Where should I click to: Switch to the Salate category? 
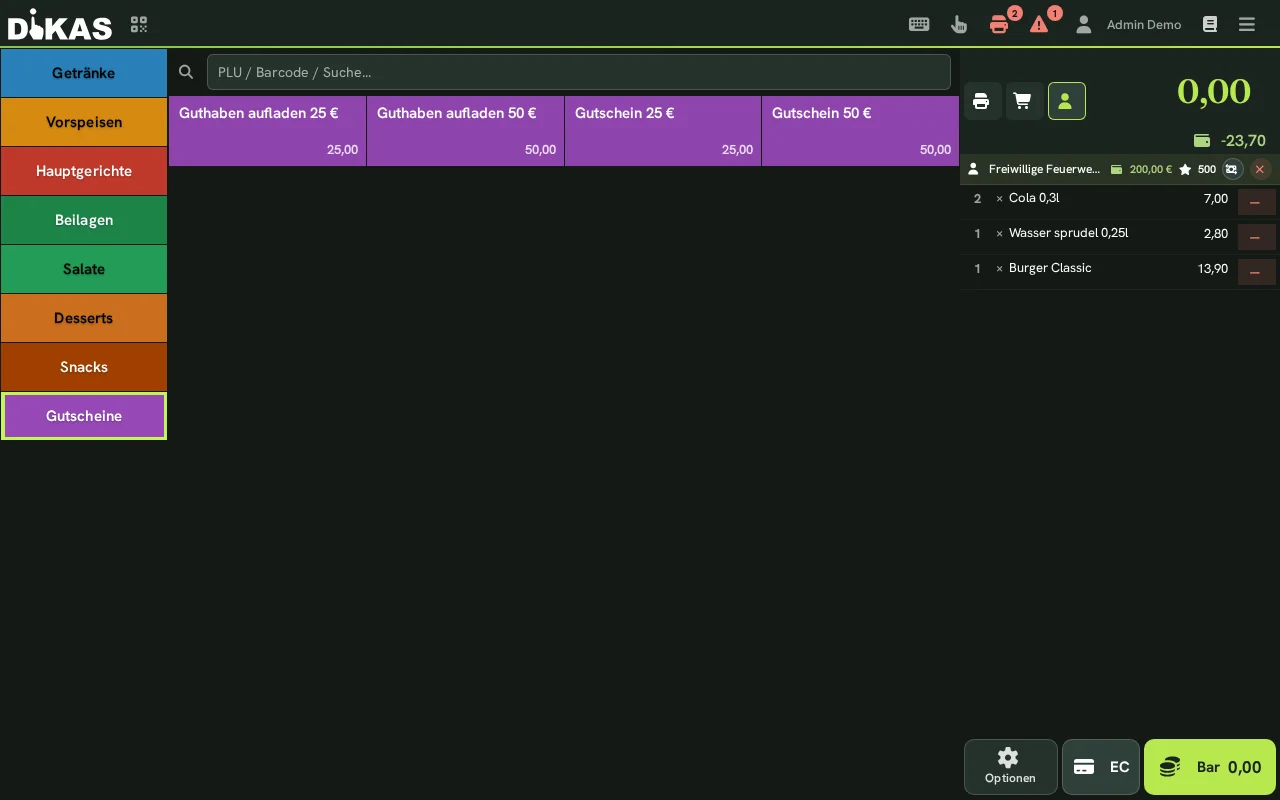point(84,269)
